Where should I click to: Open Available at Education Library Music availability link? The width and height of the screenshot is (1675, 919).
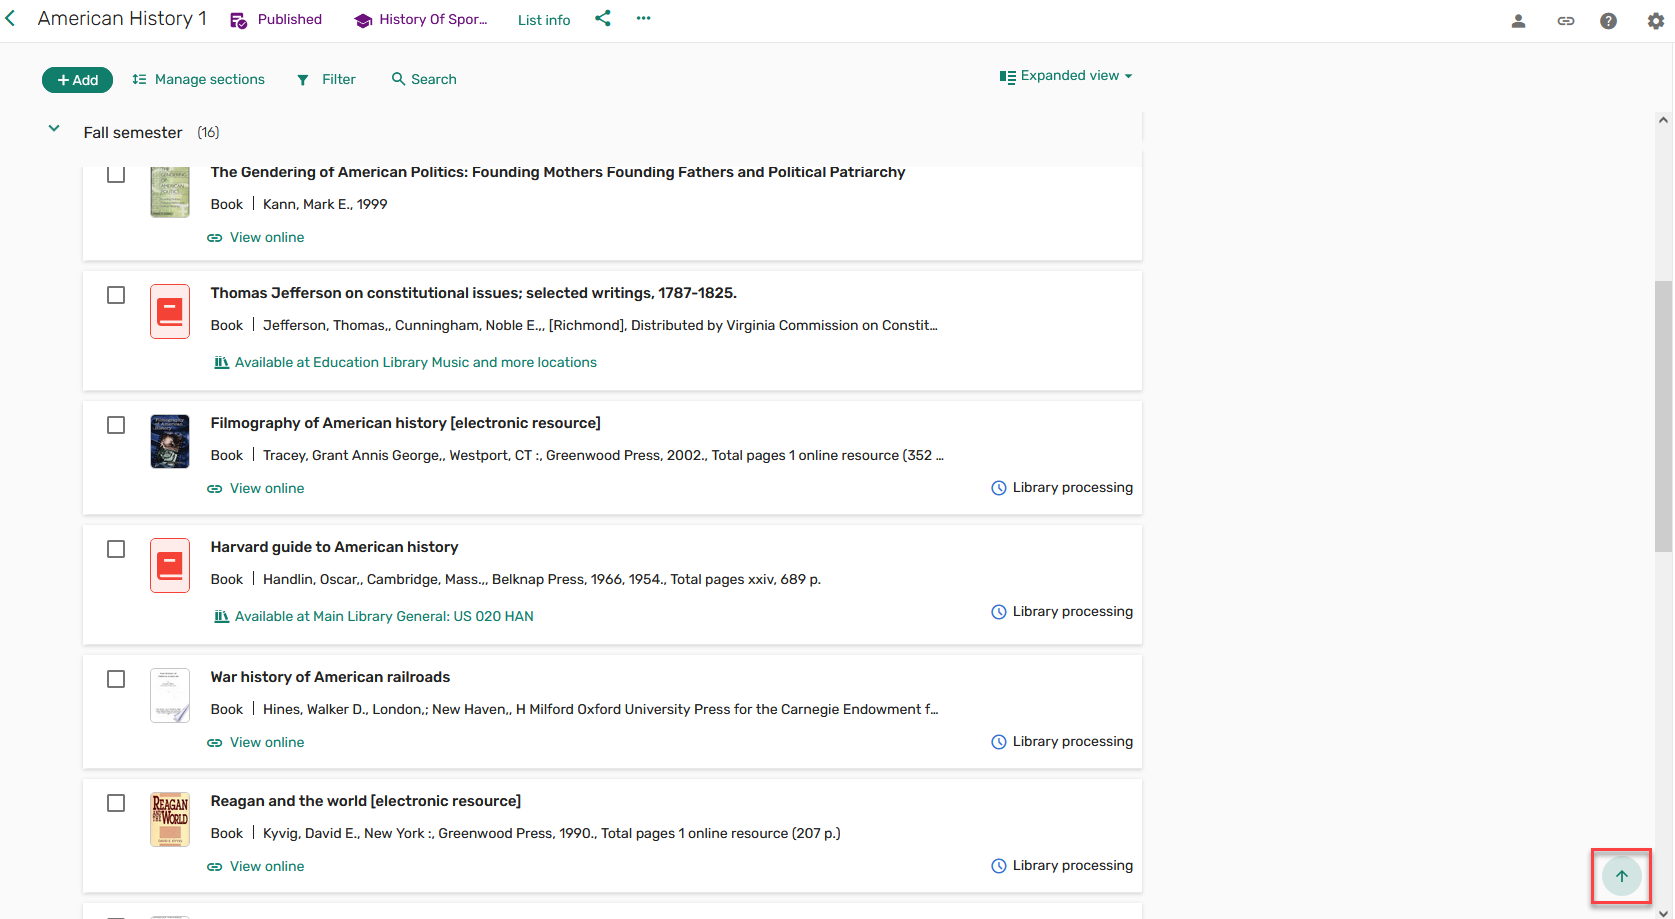coord(406,363)
